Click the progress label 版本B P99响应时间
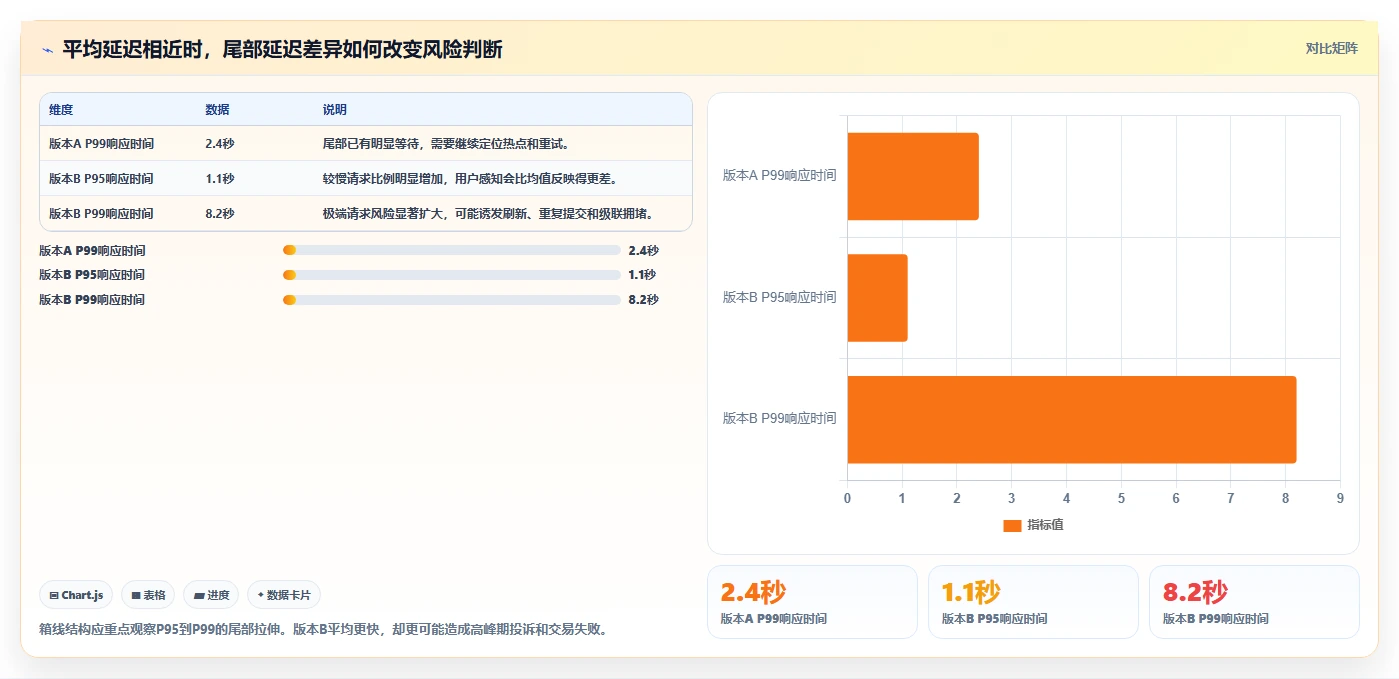Viewport: 1399px width, 679px height. point(92,300)
